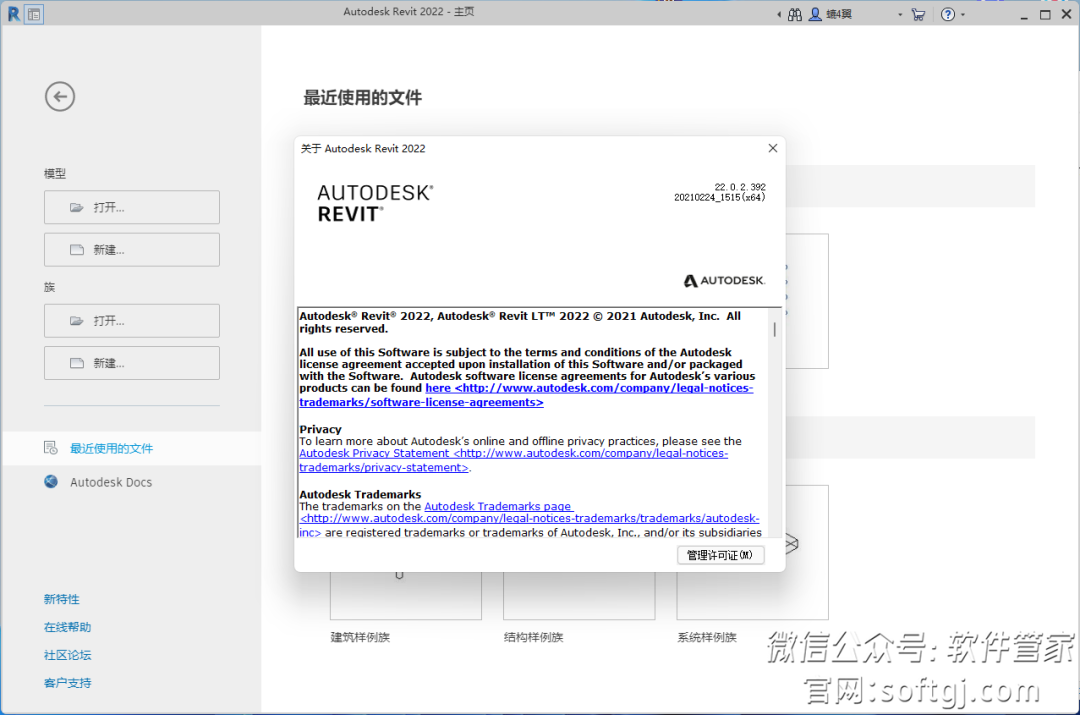Open the Autodesk App Store cart icon
The height and width of the screenshot is (715, 1080).
tap(918, 14)
